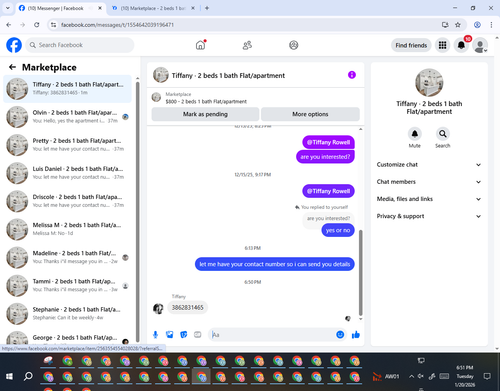
Task: Record a voice clip microphone icon
Action: pos(155,335)
